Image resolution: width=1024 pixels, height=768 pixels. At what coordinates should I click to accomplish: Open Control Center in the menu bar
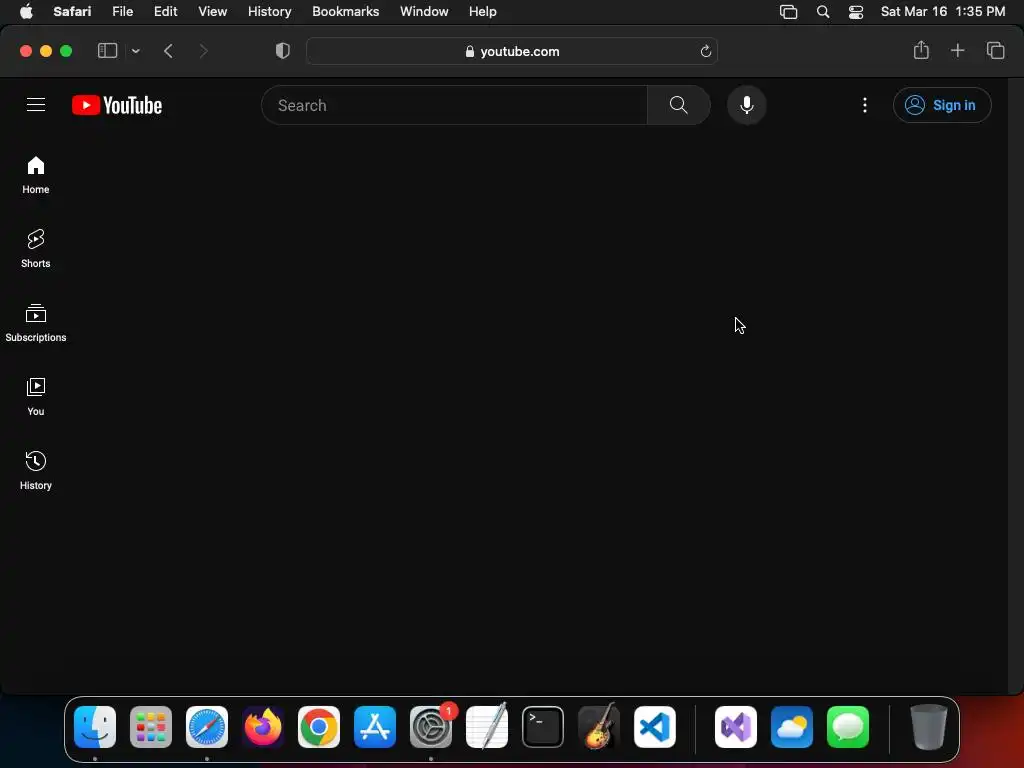click(856, 12)
